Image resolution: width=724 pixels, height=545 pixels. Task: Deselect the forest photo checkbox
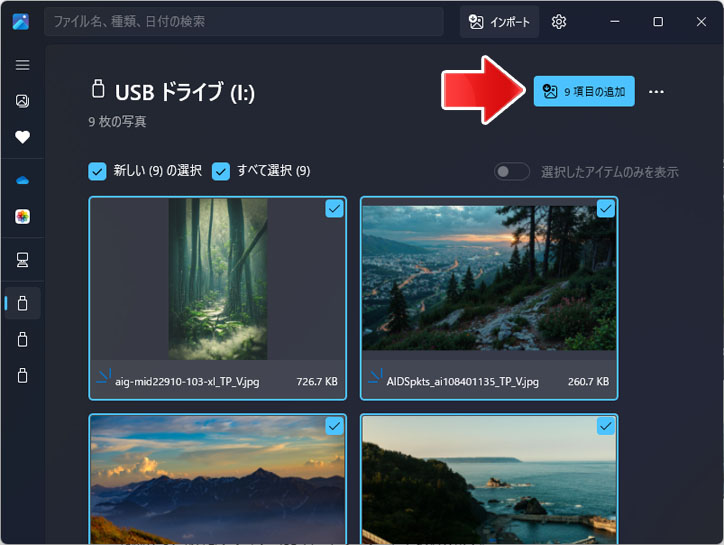tap(334, 208)
